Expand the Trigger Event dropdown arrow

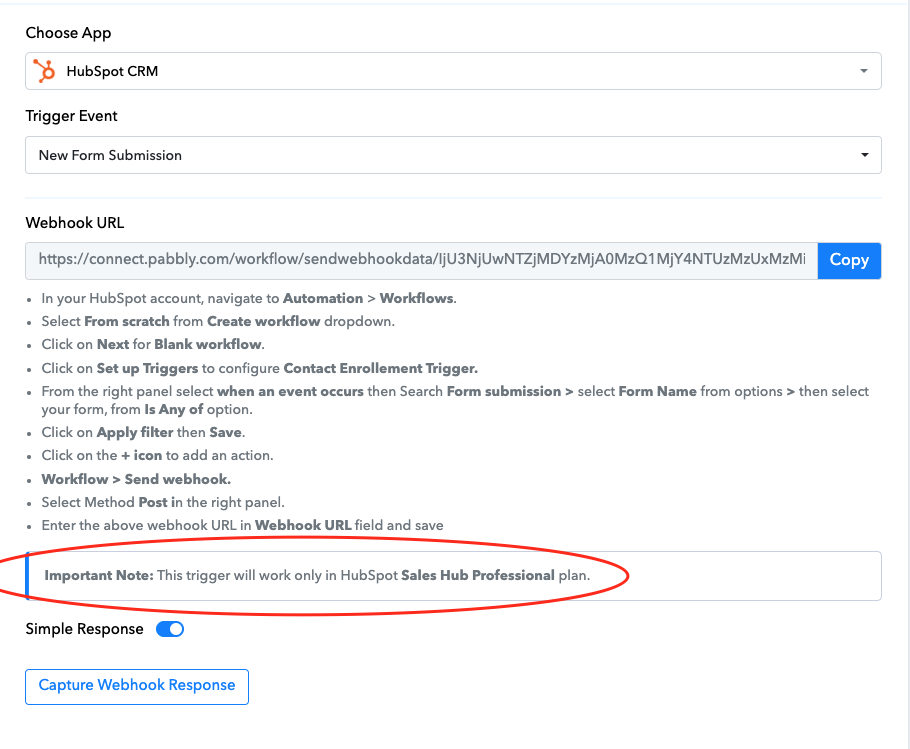[864, 155]
